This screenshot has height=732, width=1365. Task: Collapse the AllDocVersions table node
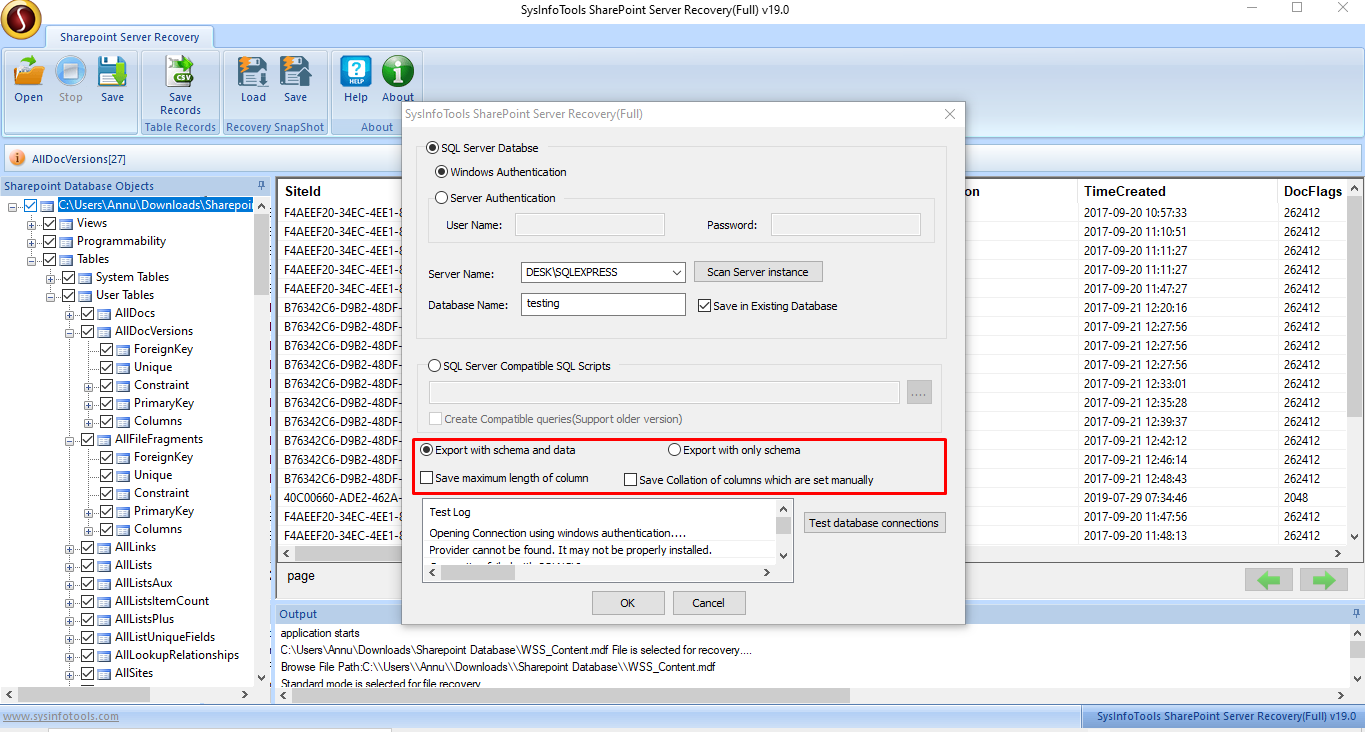tap(70, 332)
